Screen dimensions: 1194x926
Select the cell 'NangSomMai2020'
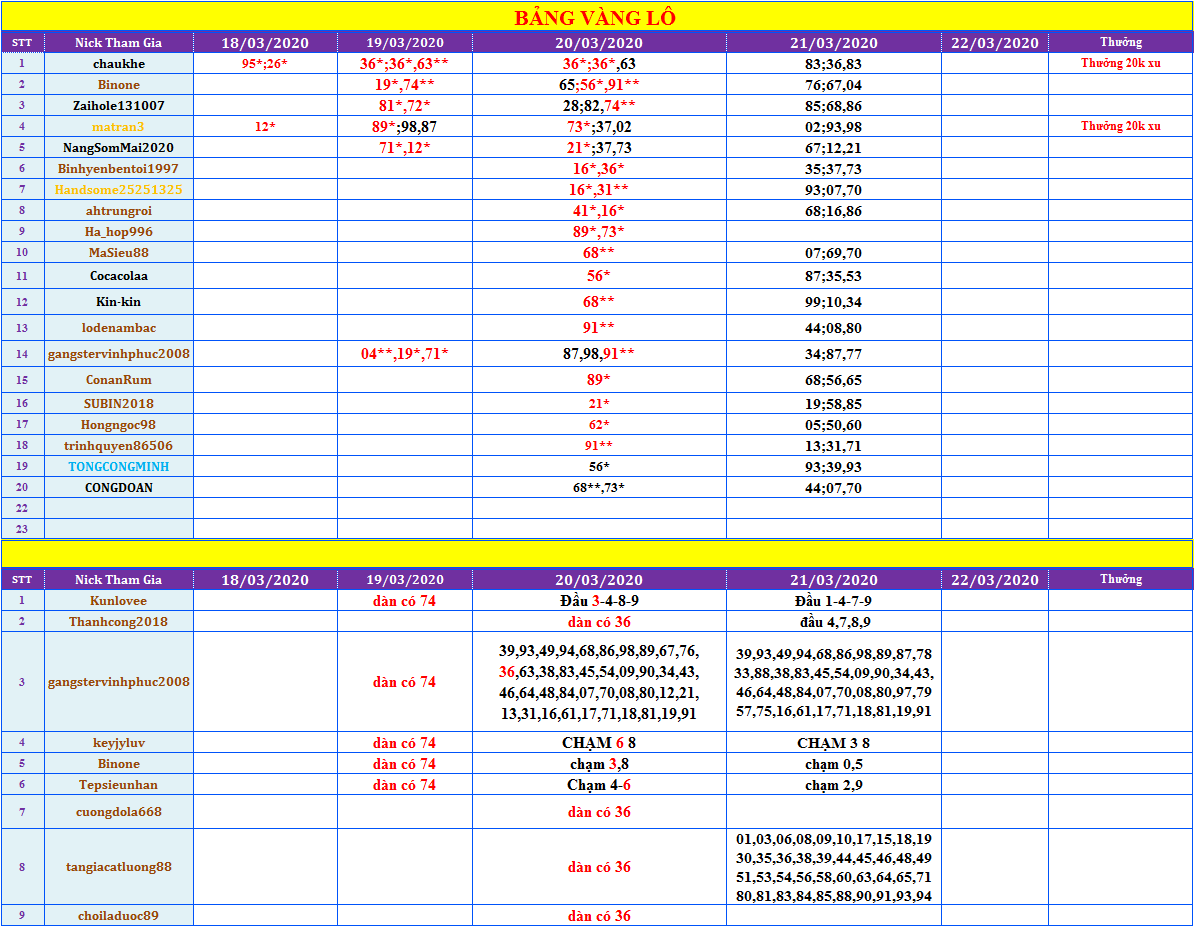click(119, 148)
